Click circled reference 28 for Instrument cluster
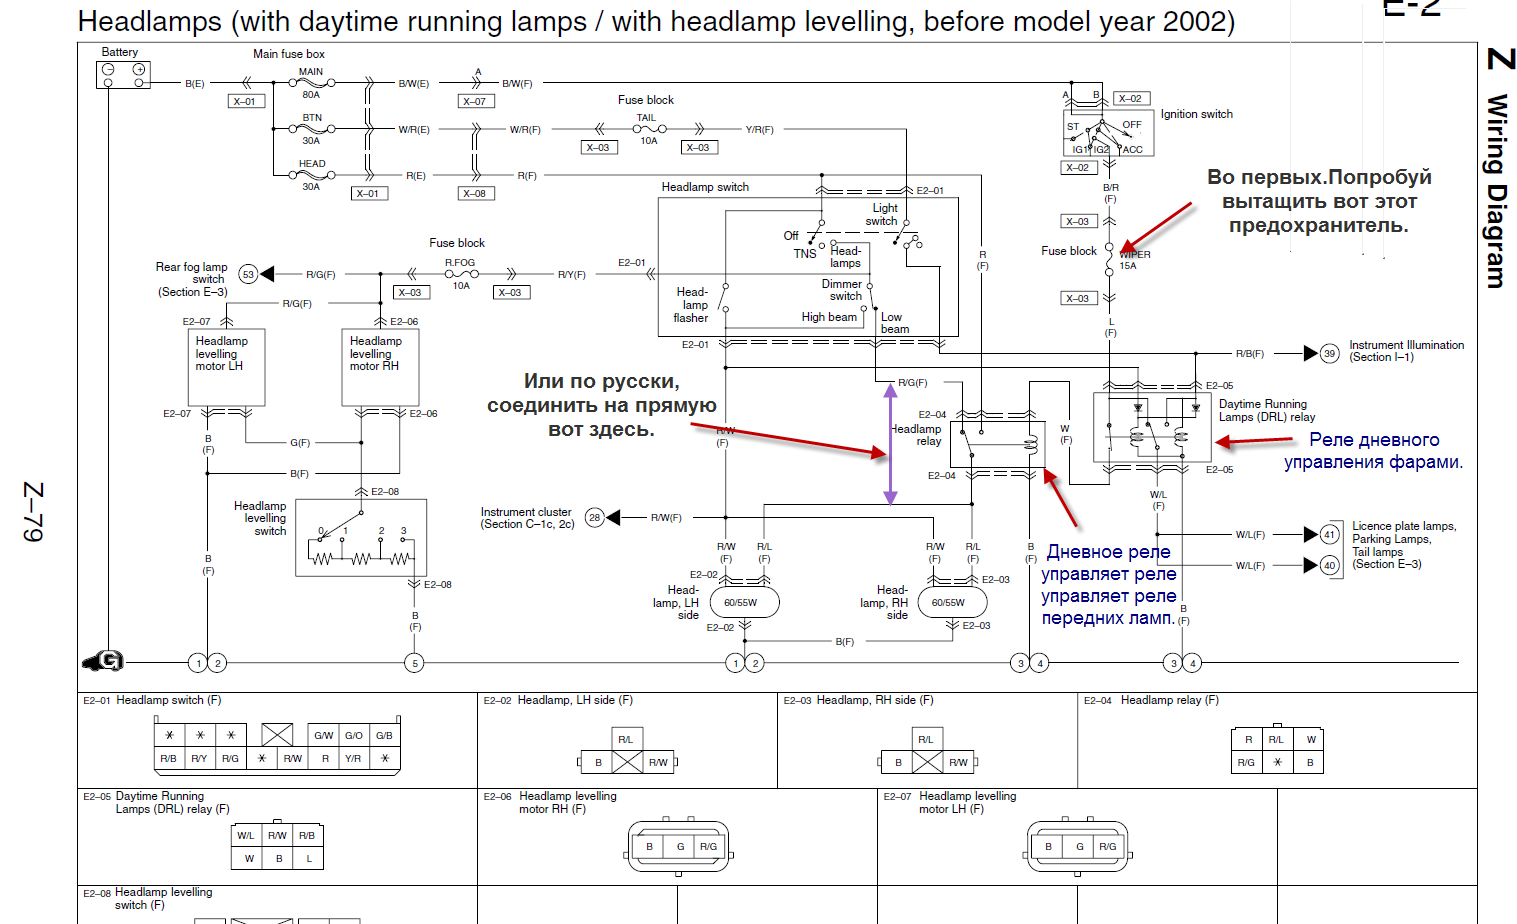Screen dimensions: 1517x924 [594, 517]
